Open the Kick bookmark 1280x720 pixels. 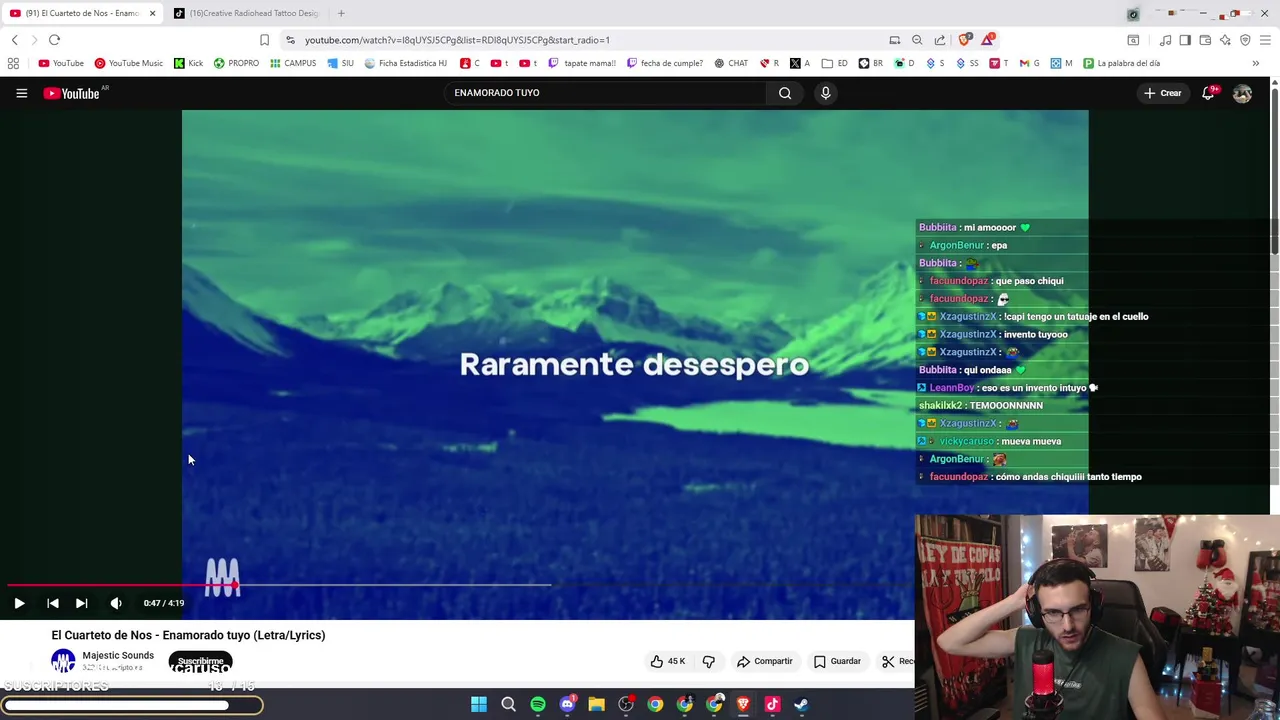188,63
